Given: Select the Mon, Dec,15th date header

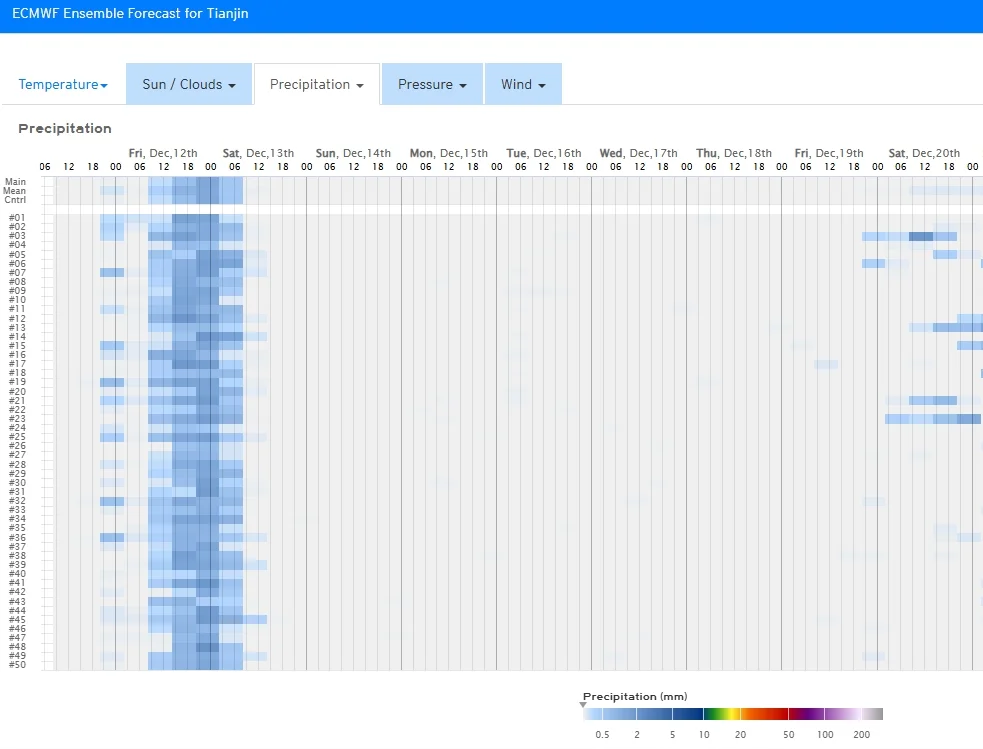Looking at the screenshot, I should tap(448, 153).
